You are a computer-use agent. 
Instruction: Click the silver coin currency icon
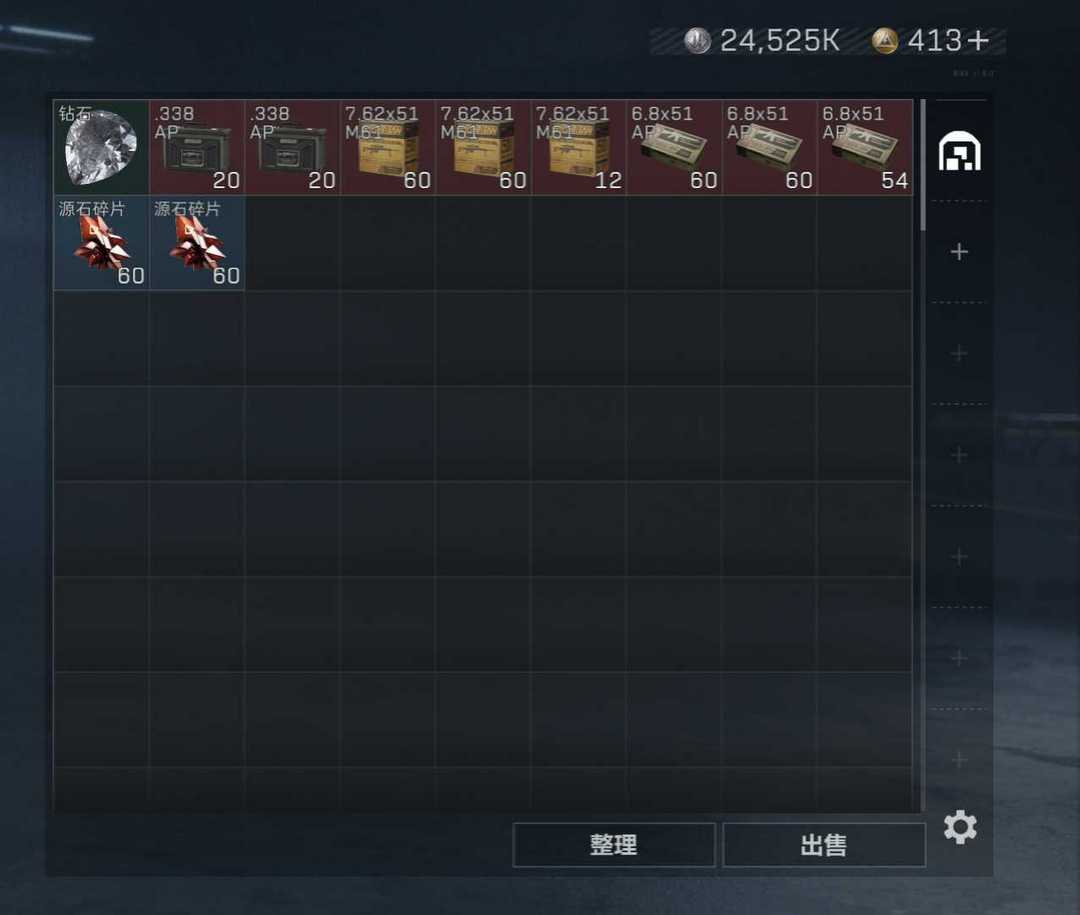point(697,41)
